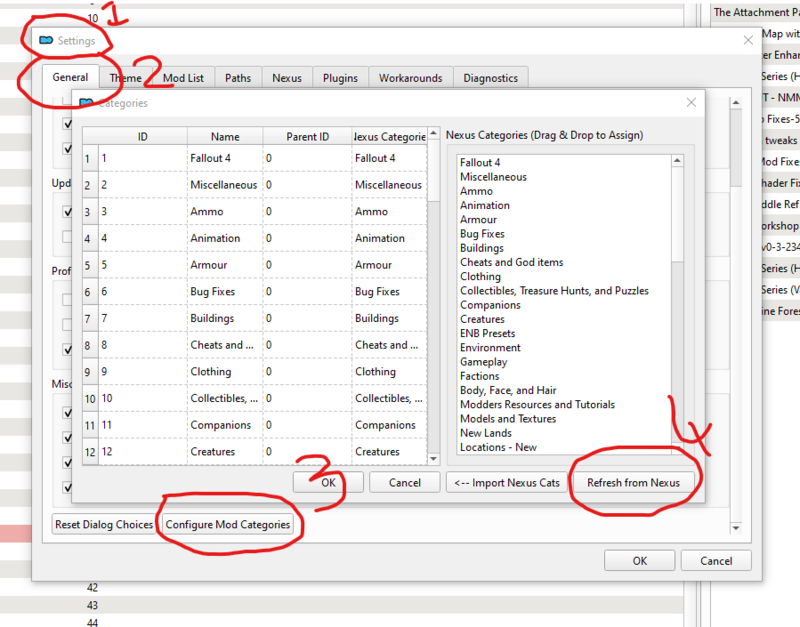Click Import Nexus Cats button
The image size is (800, 627).
pos(507,483)
